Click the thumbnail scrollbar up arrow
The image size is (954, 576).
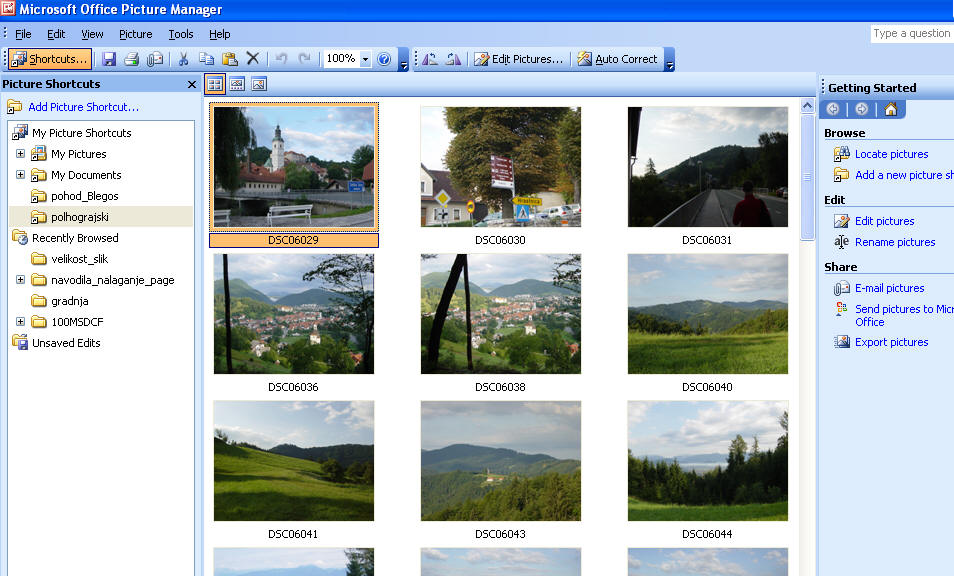[x=807, y=105]
